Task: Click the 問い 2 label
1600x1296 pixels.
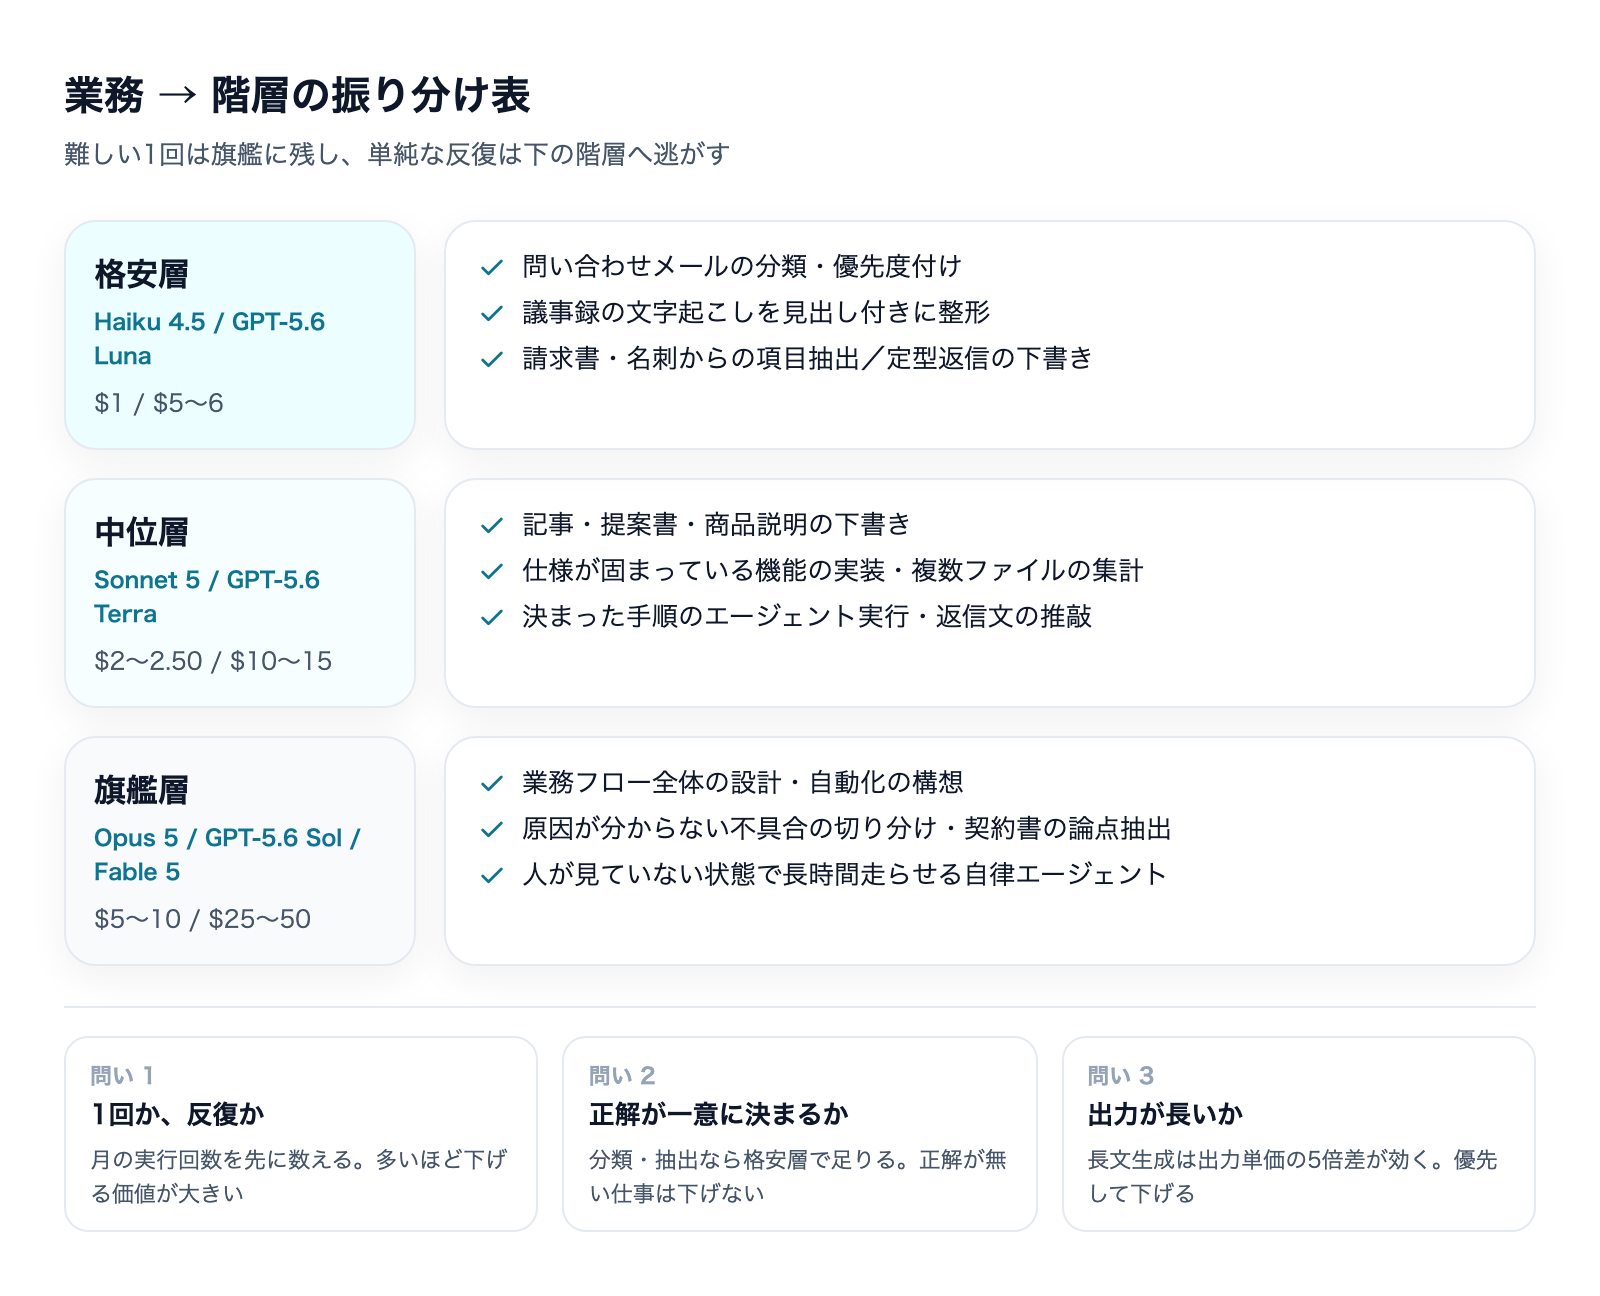Action: pyautogui.click(x=622, y=1076)
